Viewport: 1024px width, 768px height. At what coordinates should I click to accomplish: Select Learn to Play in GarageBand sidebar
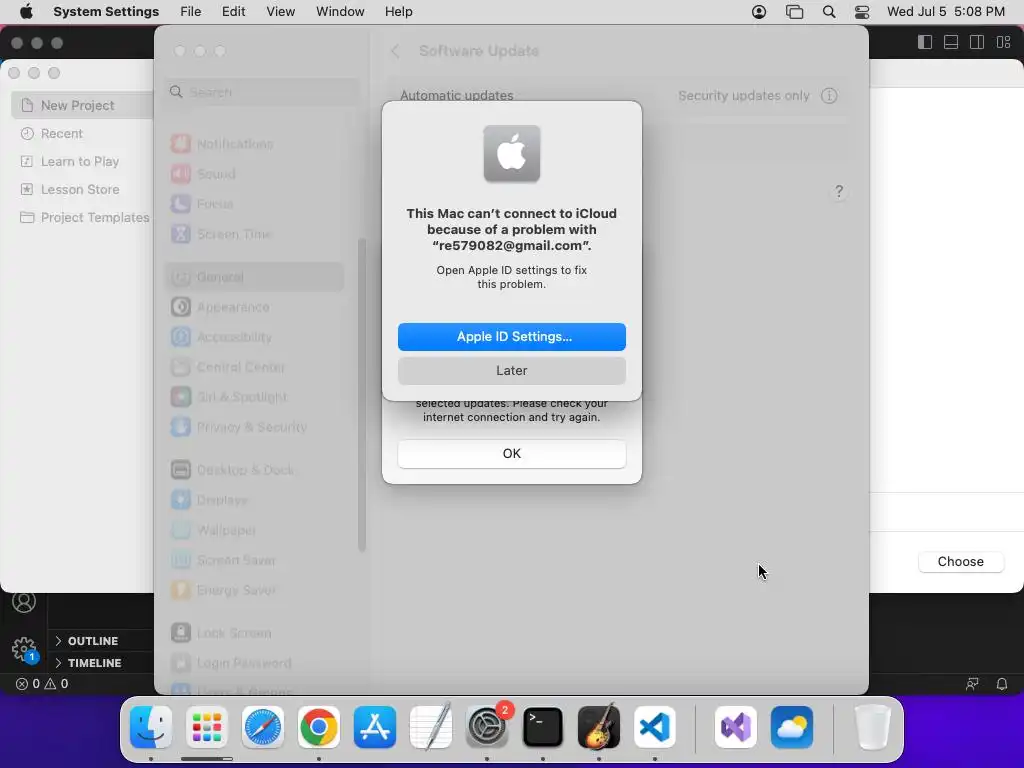(x=82, y=161)
